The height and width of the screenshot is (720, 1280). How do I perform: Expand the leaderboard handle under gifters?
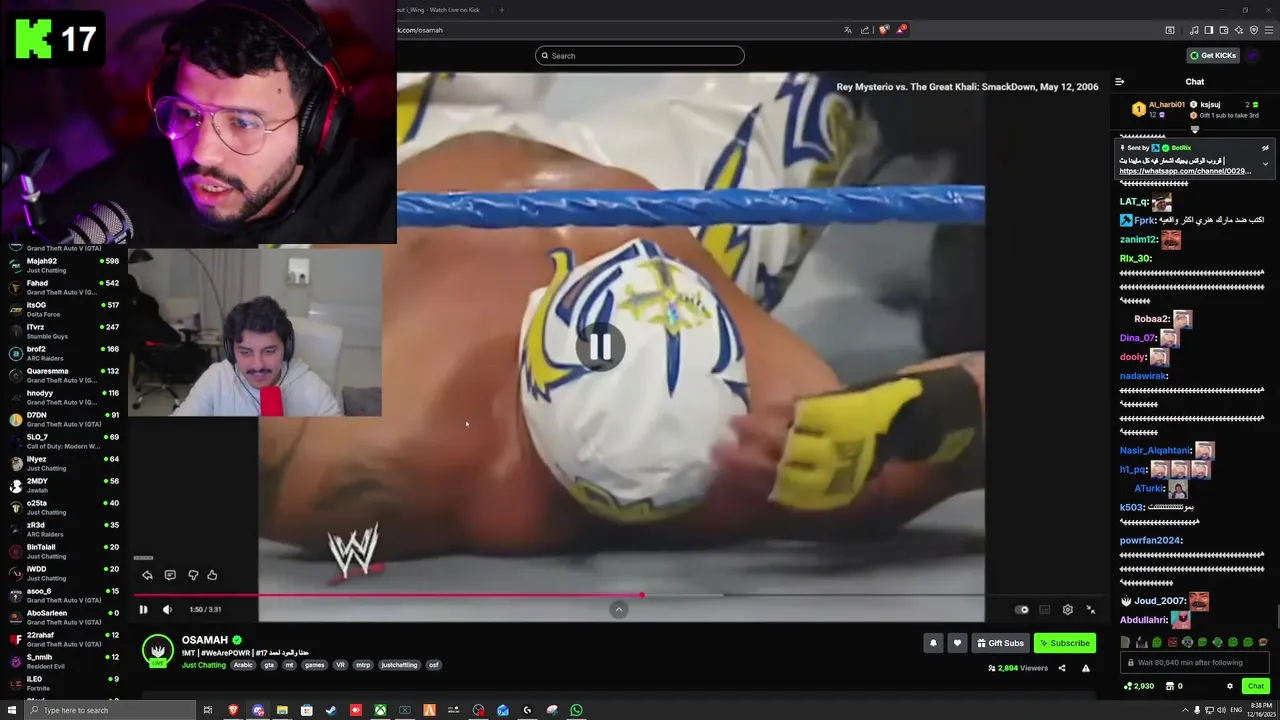tap(1195, 130)
